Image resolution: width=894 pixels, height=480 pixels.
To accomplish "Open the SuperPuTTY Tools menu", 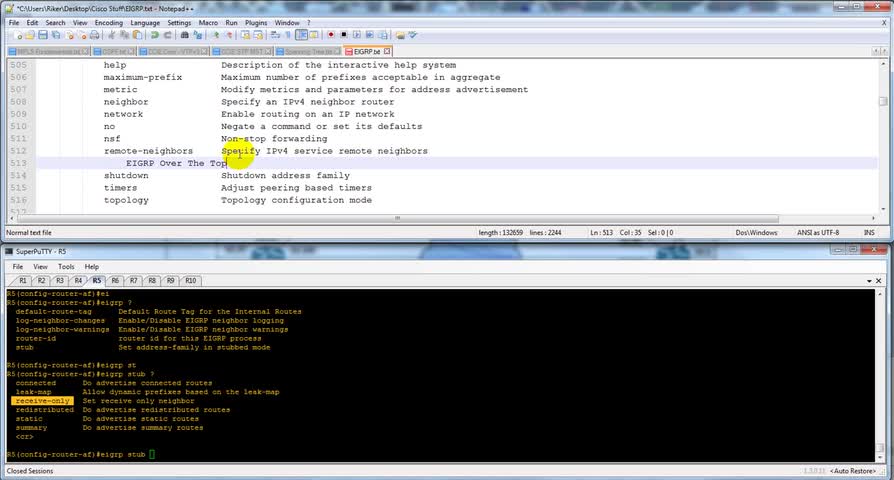I will [66, 267].
